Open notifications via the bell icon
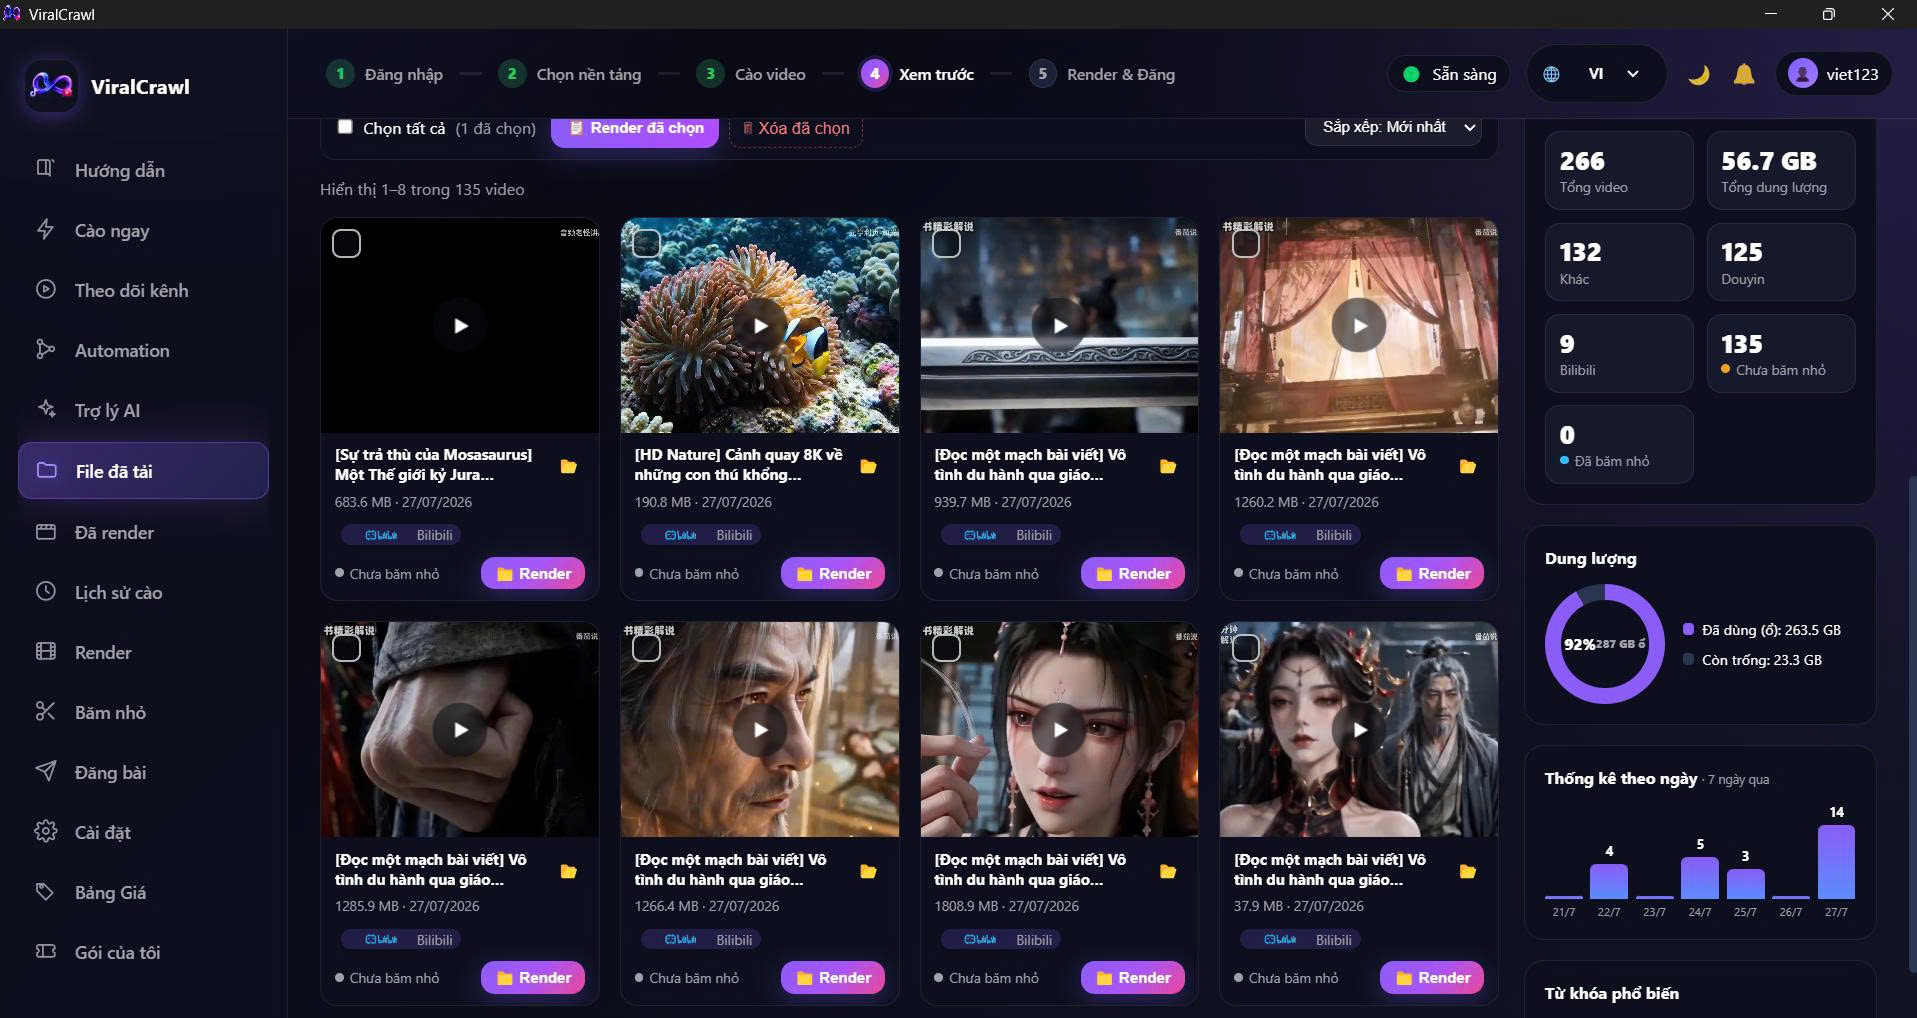The width and height of the screenshot is (1917, 1018). click(x=1744, y=74)
